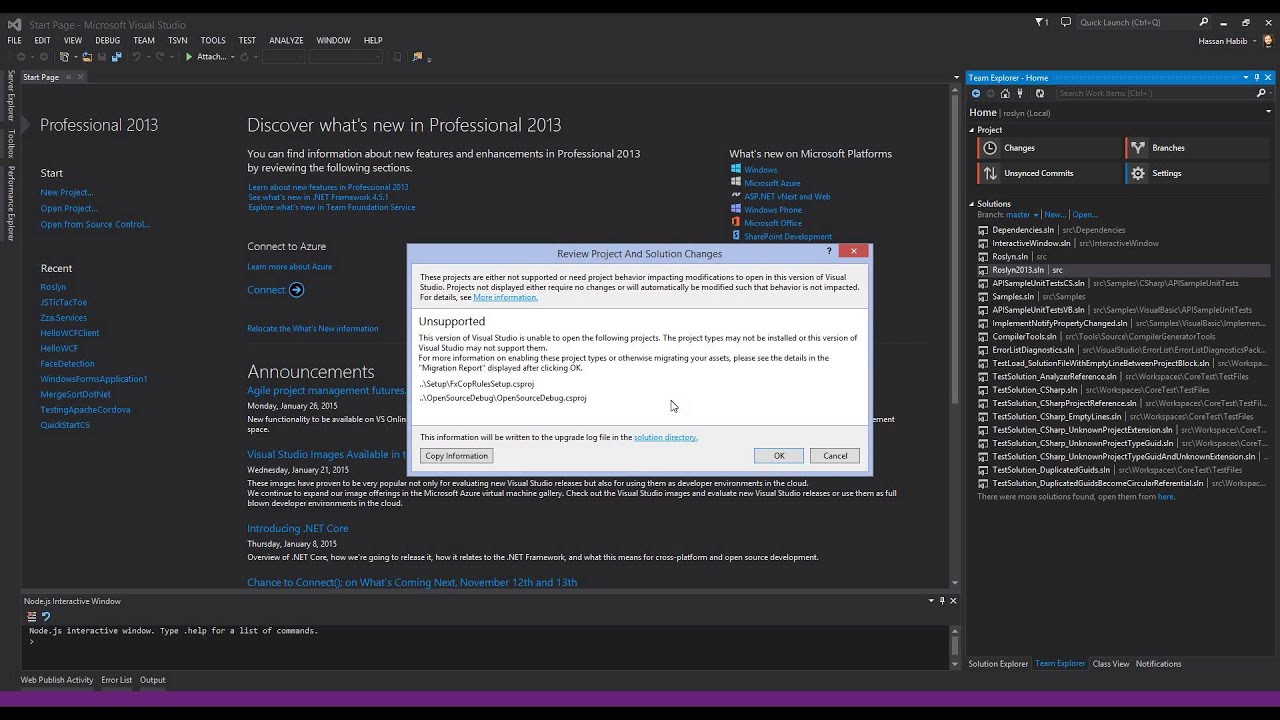The image size is (1280, 720).
Task: Open the FILE menu
Action: click(14, 41)
